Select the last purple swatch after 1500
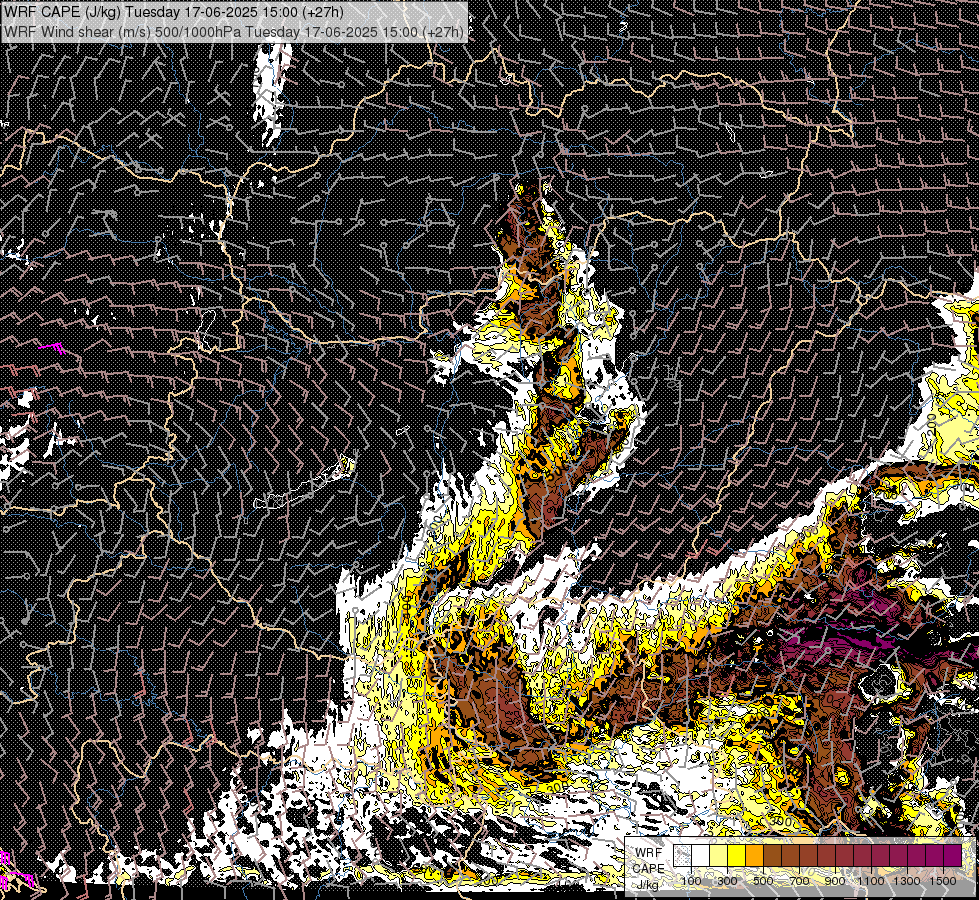Viewport: 979px width, 900px height. [953, 855]
